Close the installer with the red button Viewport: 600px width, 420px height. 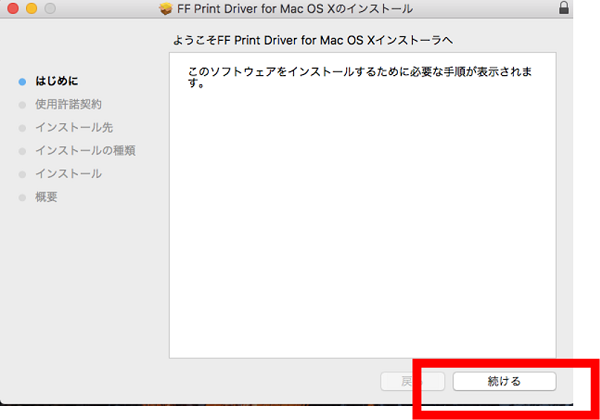[10, 9]
